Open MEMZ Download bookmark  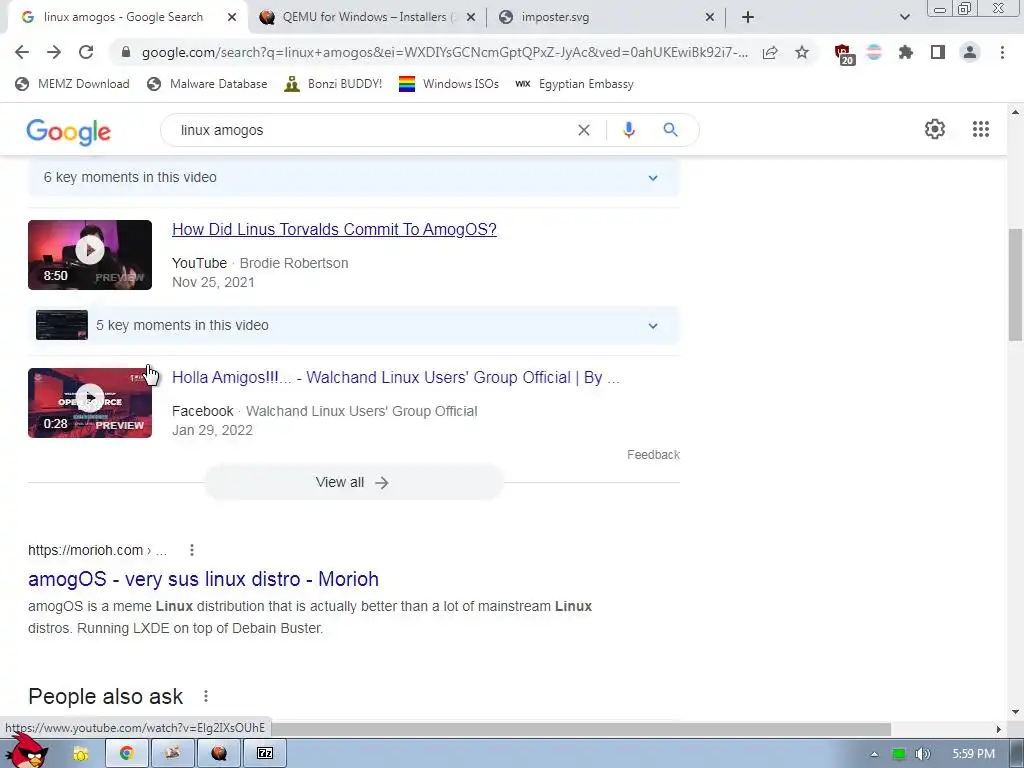pyautogui.click(x=72, y=84)
